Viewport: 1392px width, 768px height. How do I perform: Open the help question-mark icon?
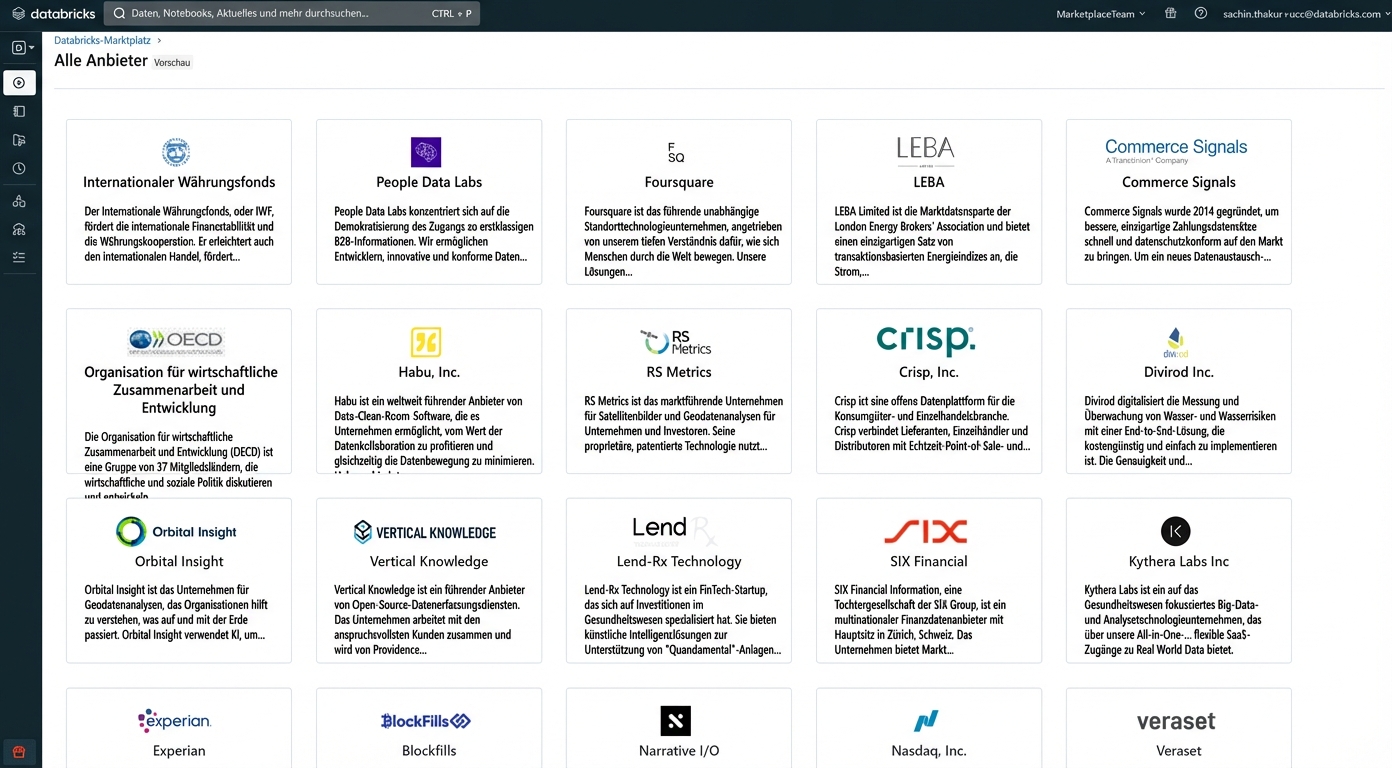click(x=1200, y=13)
